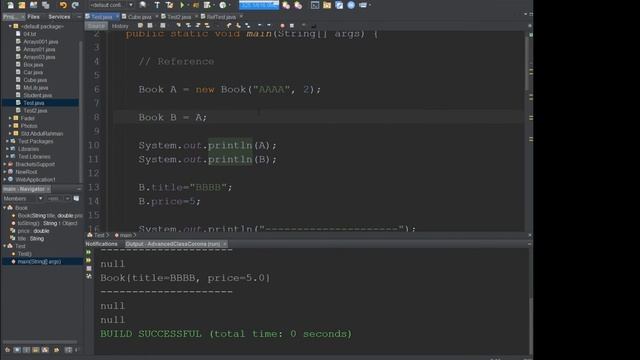This screenshot has width=640, height=360.
Task: Close the Output run tab
Action: click(x=224, y=244)
